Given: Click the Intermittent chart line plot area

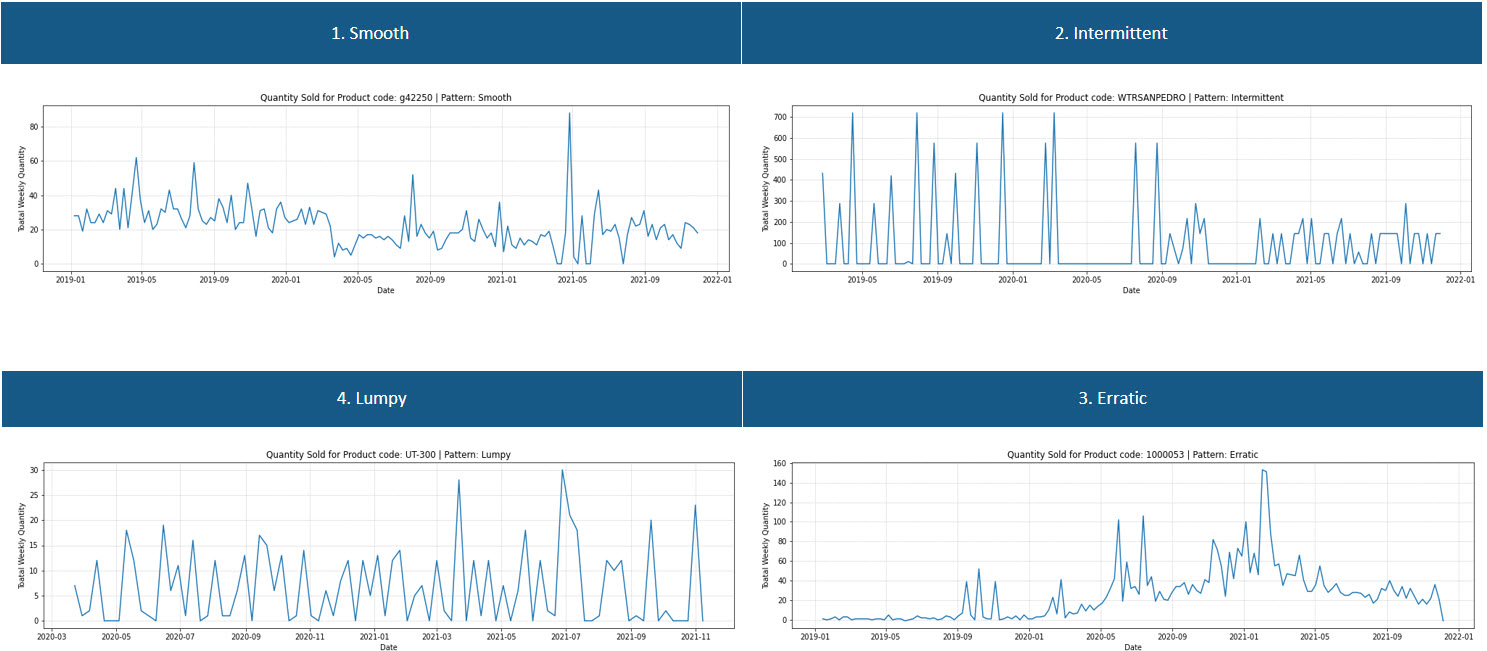Looking at the screenshot, I should click(1132, 188).
